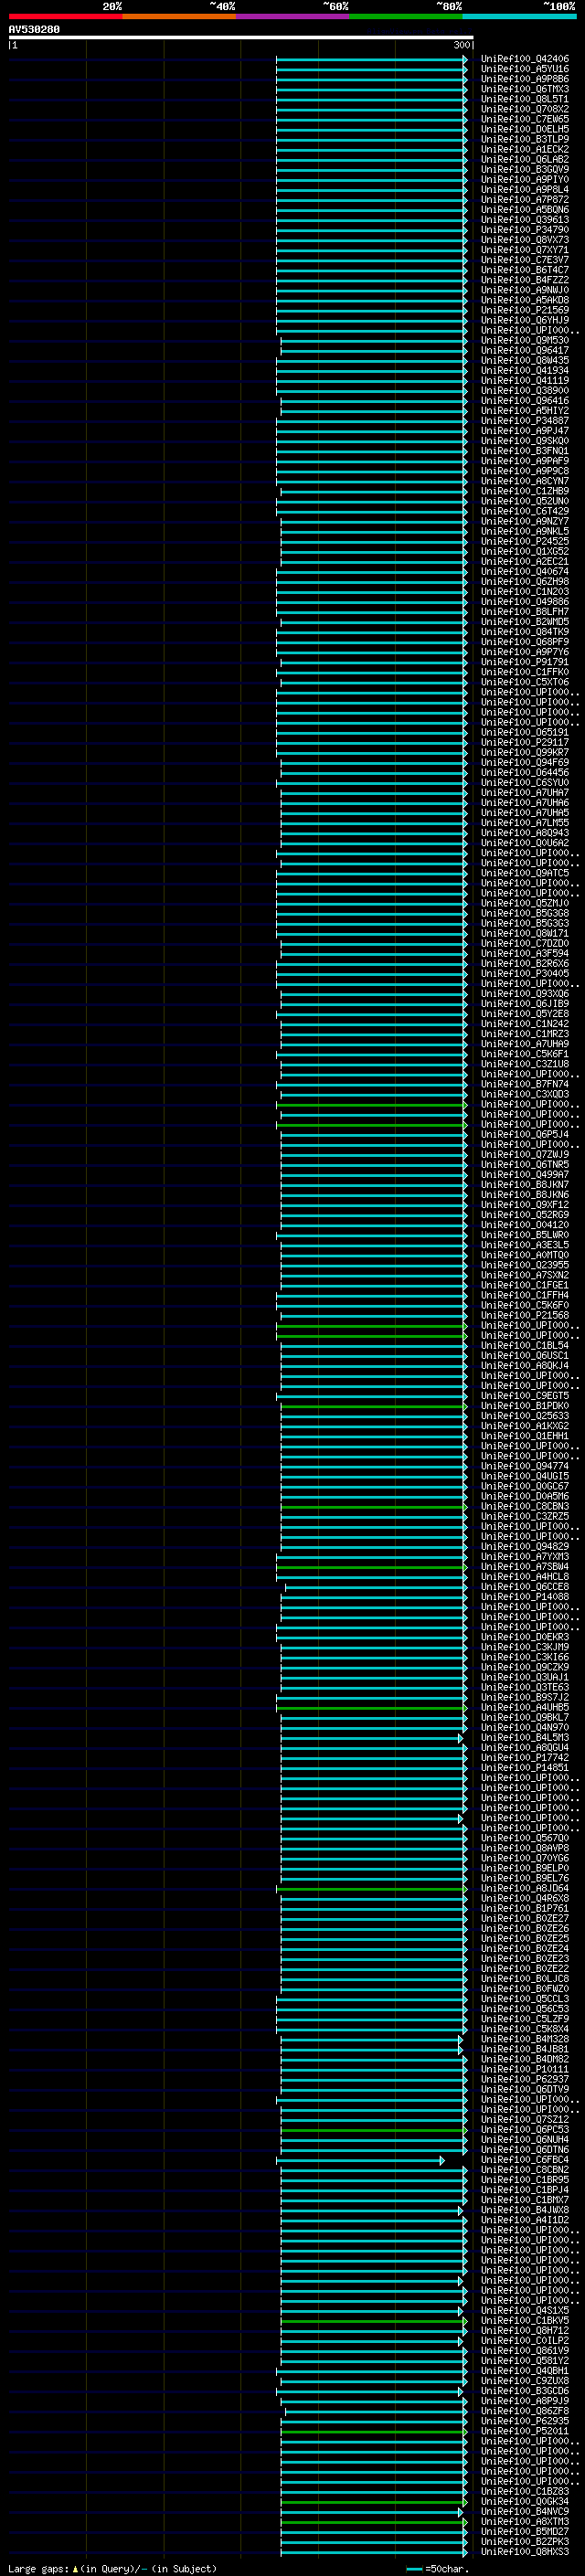Select hit UniRef100_A7P872
The height and width of the screenshot is (2576, 585).
tap(525, 199)
